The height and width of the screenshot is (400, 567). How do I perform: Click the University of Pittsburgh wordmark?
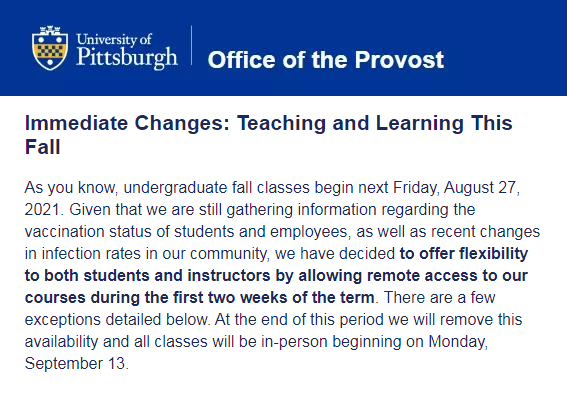127,50
